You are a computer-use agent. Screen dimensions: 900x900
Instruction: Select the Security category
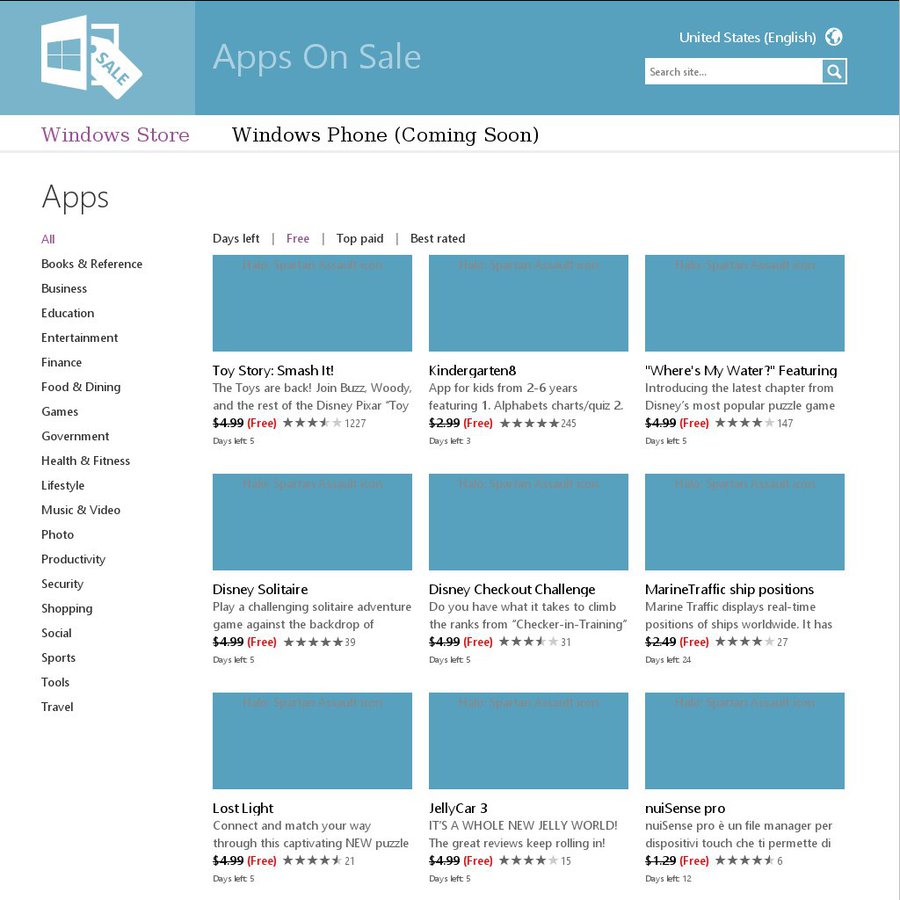click(x=63, y=584)
